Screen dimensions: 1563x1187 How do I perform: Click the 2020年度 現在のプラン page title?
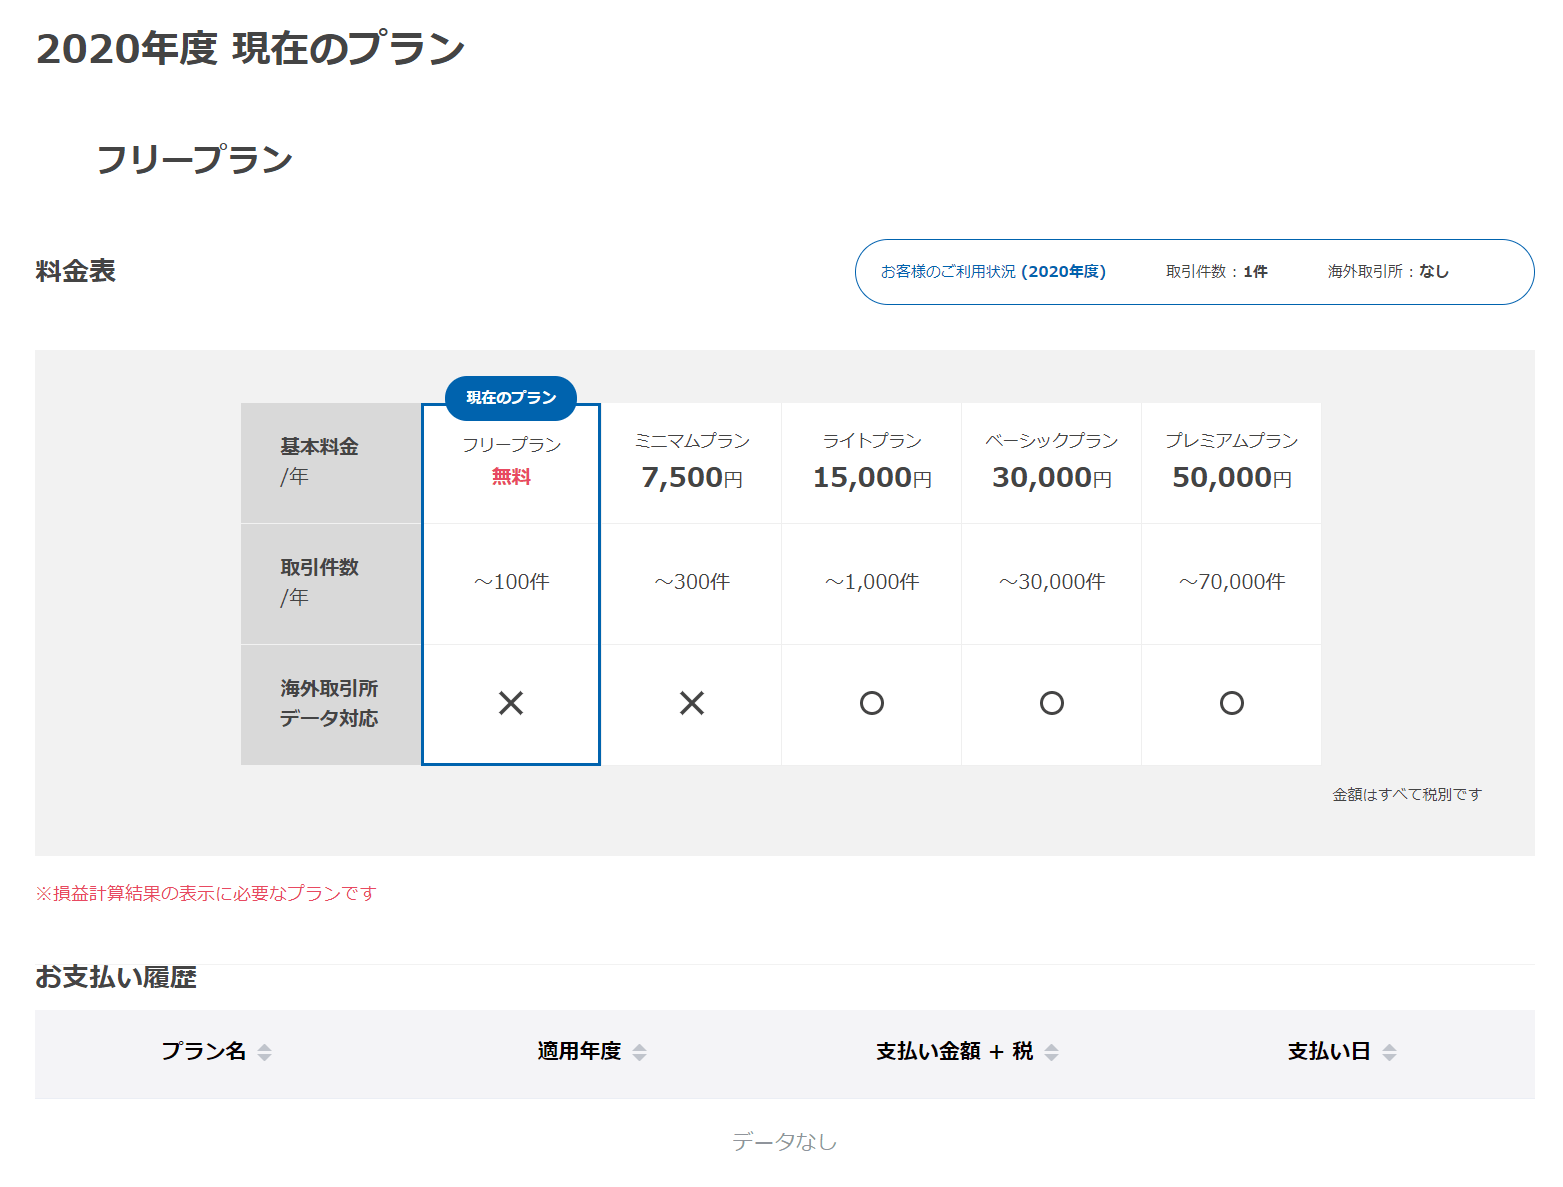pos(251,48)
